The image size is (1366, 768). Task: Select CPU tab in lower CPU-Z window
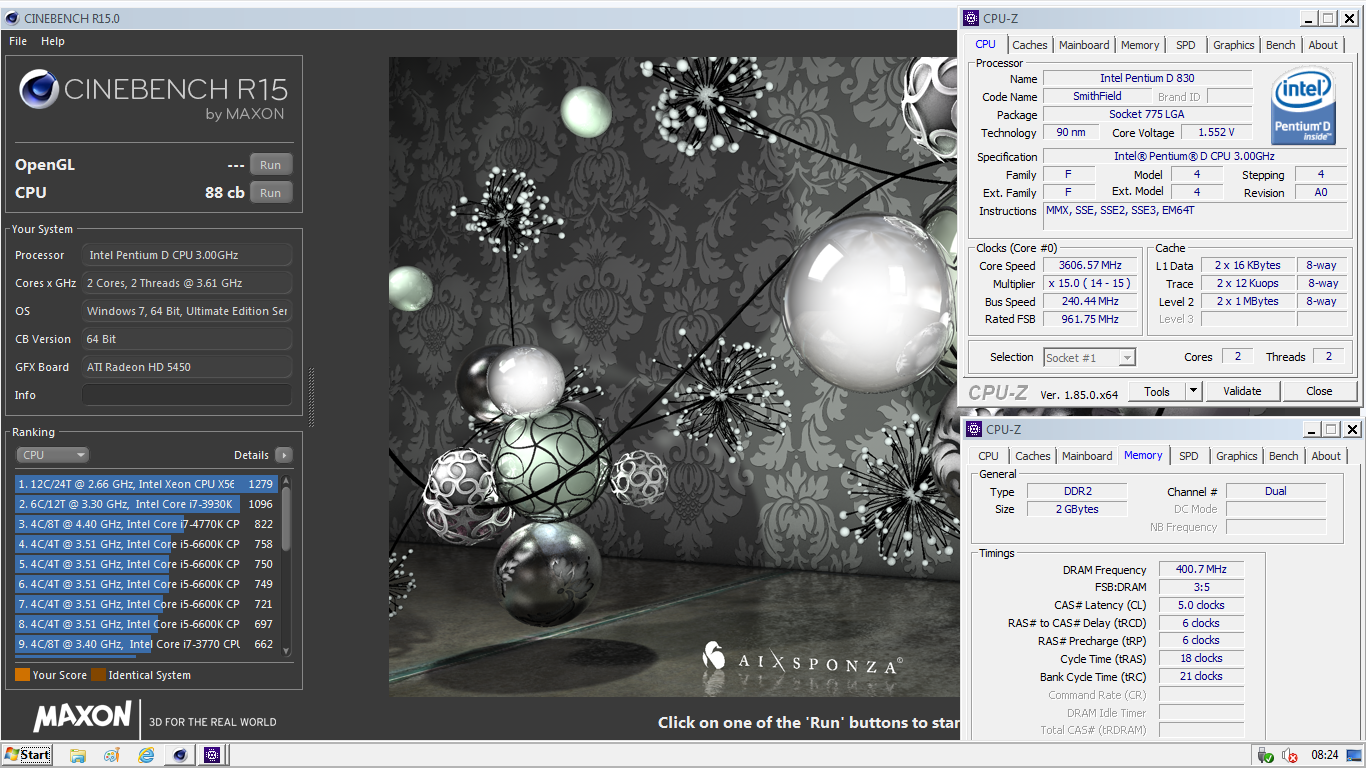(x=988, y=456)
